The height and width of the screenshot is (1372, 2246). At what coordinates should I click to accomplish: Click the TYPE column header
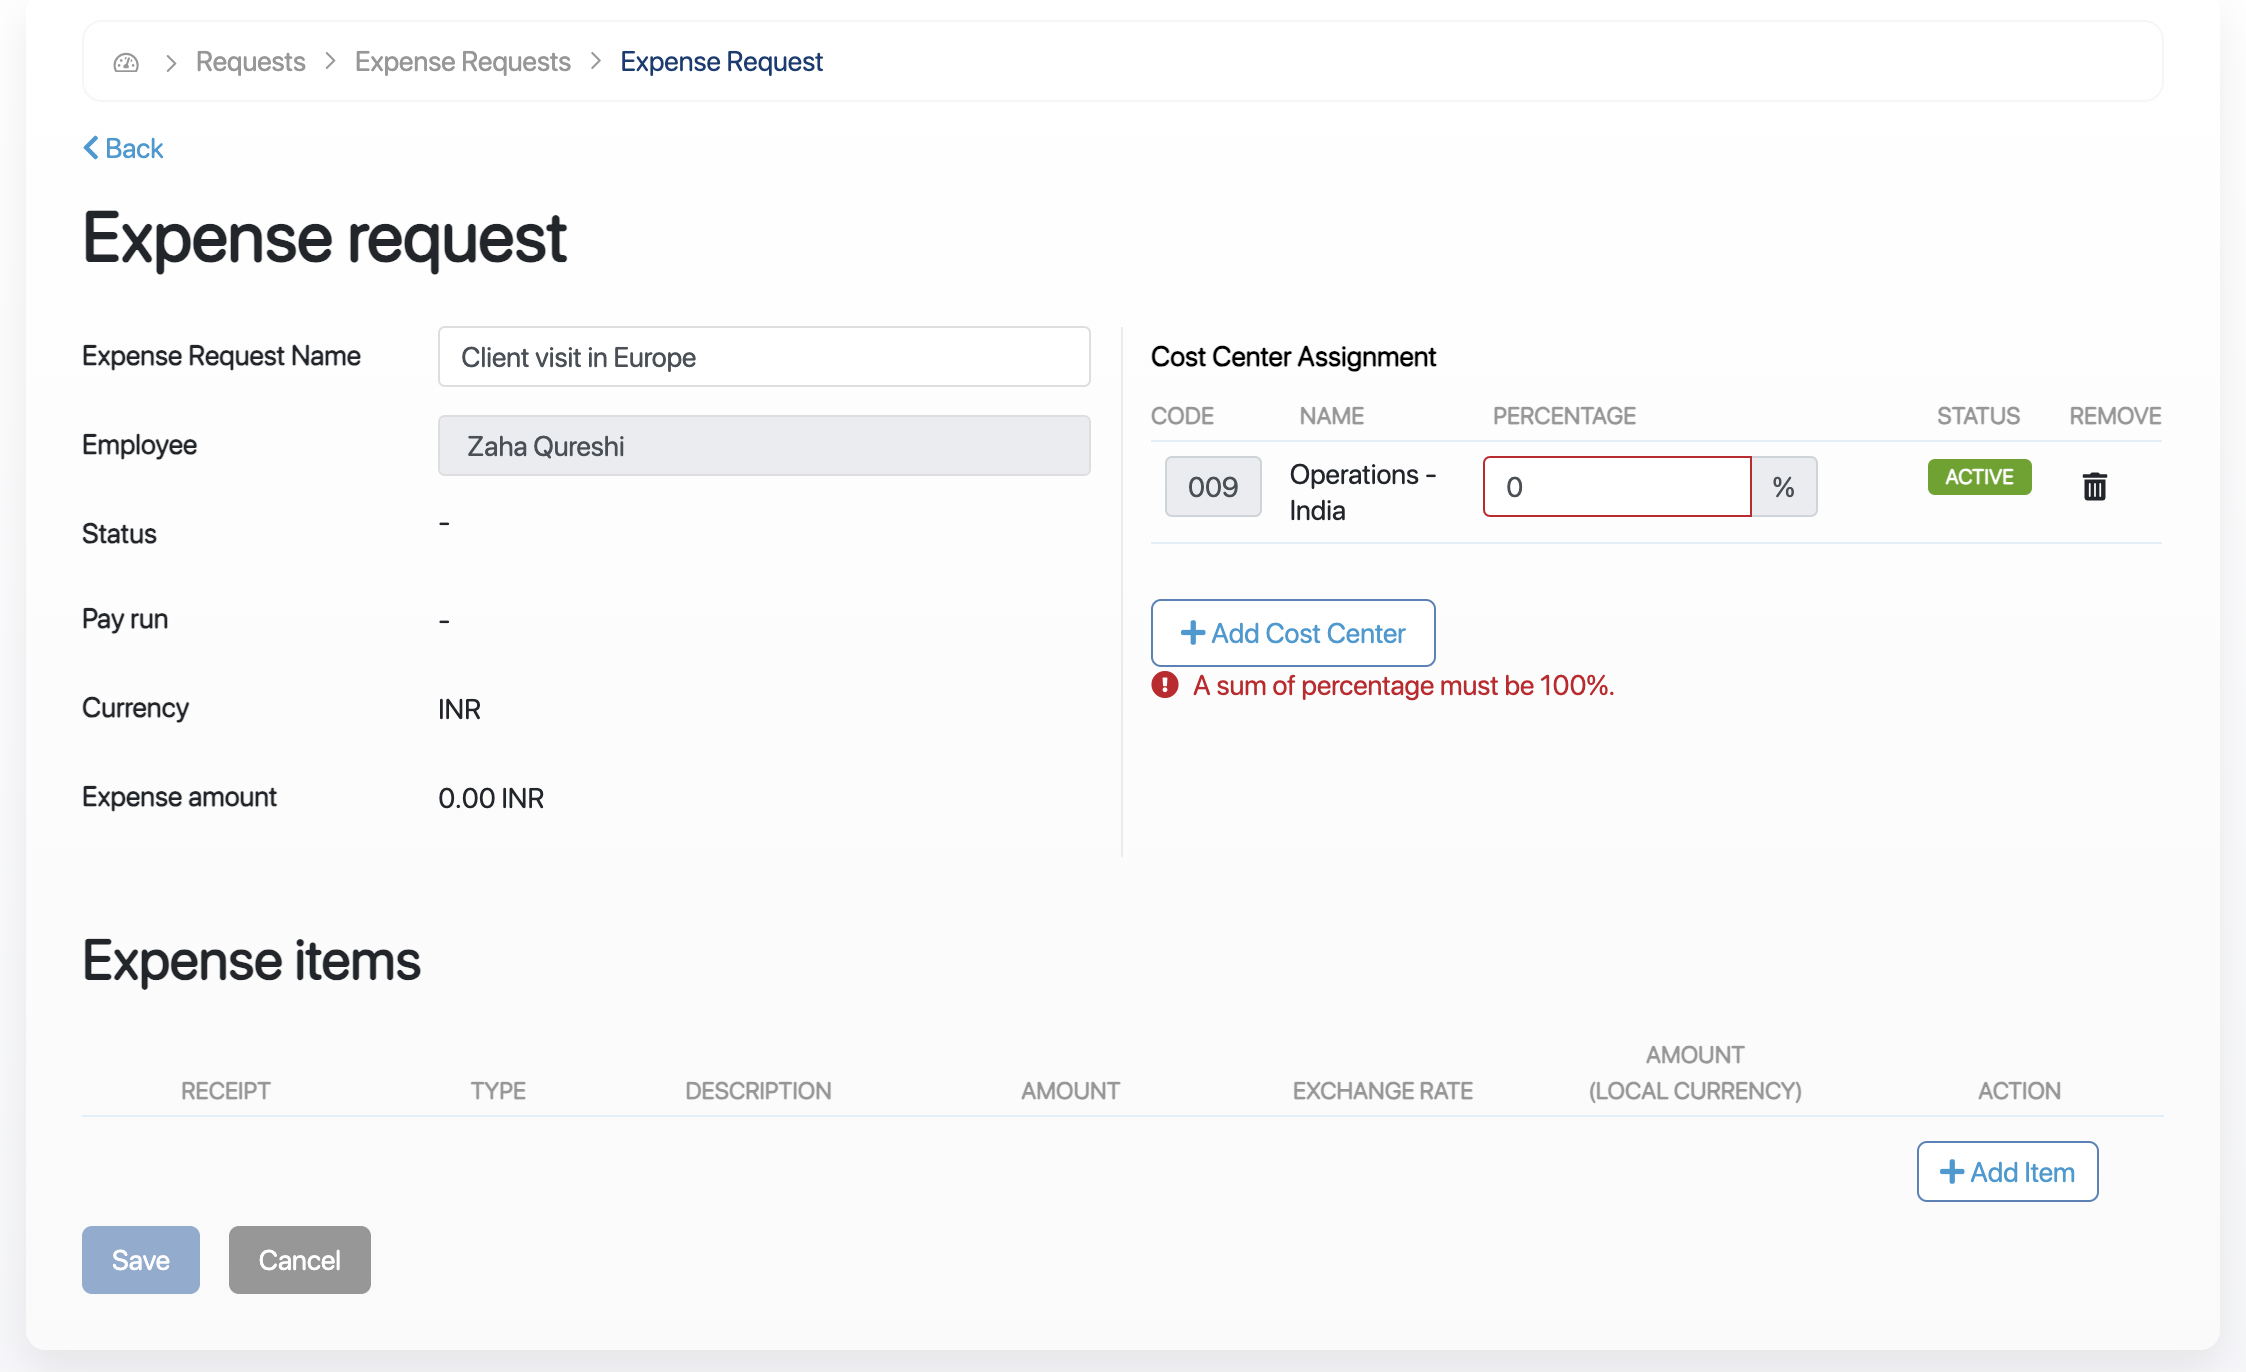click(498, 1091)
